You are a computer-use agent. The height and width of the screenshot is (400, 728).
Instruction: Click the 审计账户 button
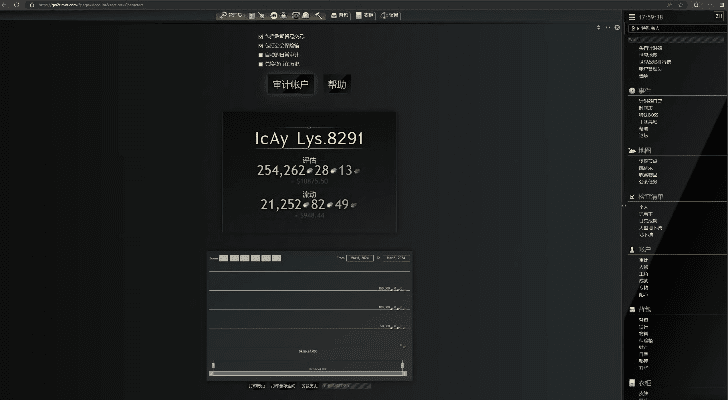pyautogui.click(x=291, y=85)
